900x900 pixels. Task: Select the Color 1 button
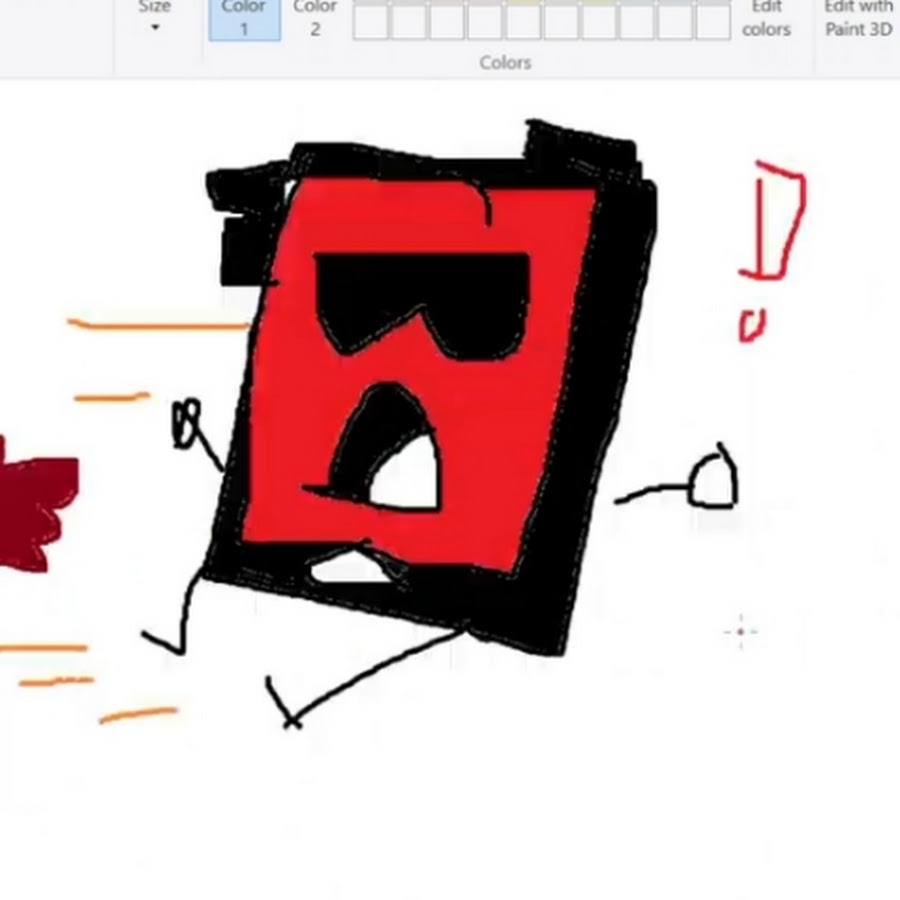coord(244,19)
